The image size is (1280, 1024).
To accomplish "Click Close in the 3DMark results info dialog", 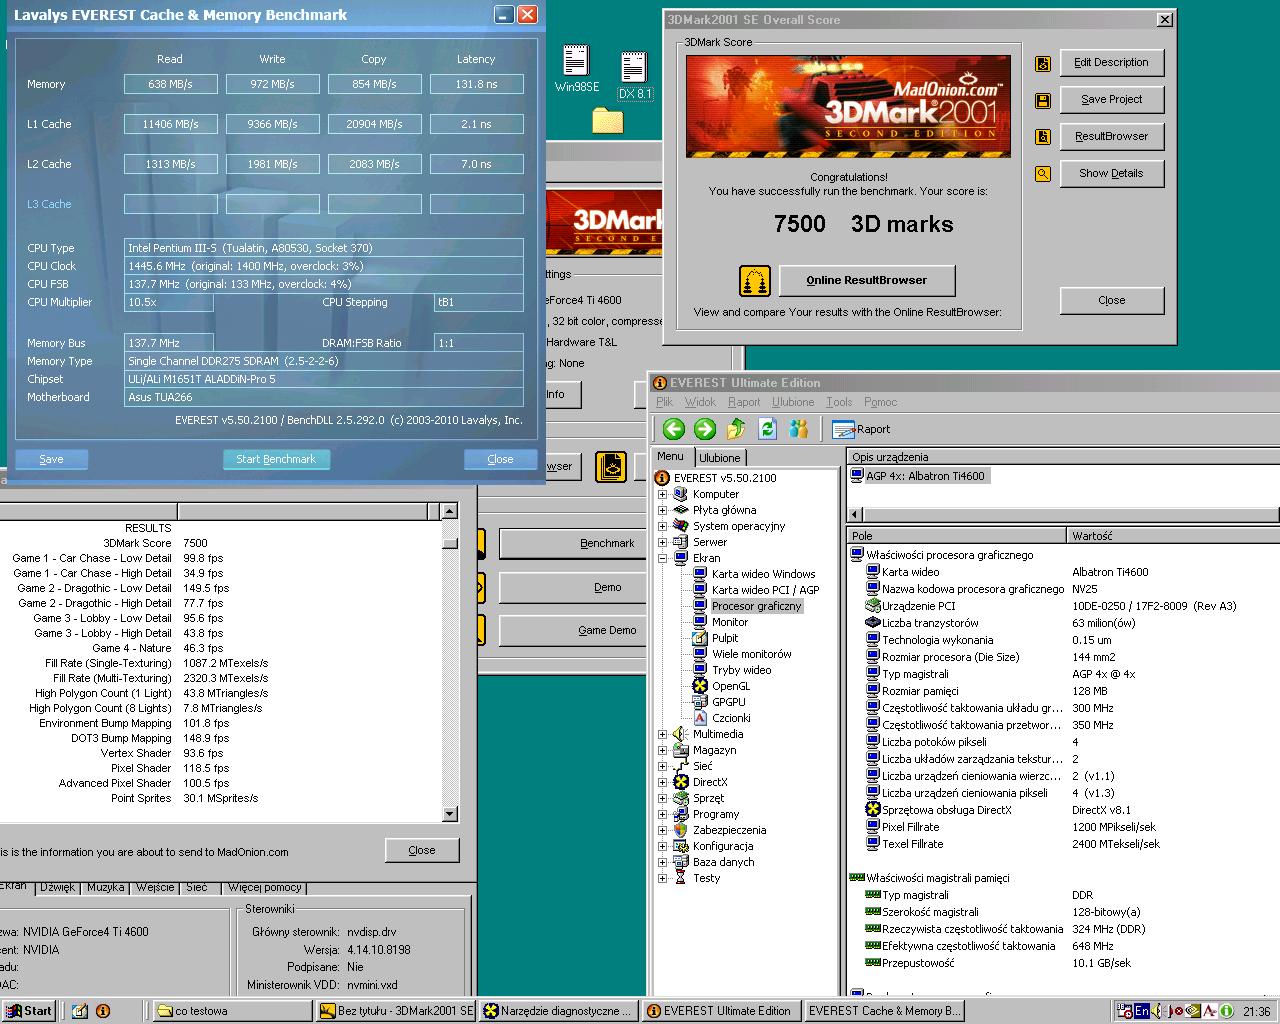I will [422, 851].
